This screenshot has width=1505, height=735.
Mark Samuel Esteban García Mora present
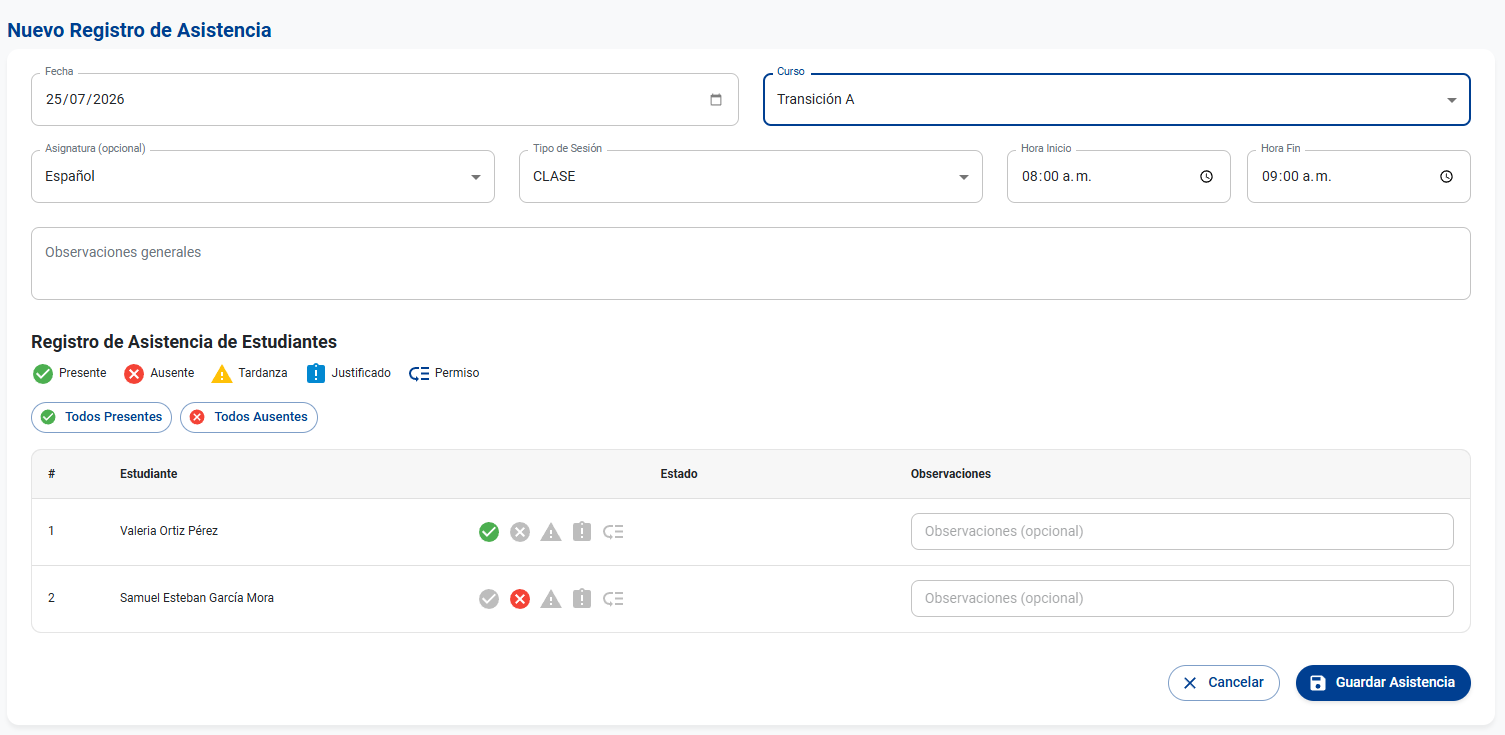[489, 599]
